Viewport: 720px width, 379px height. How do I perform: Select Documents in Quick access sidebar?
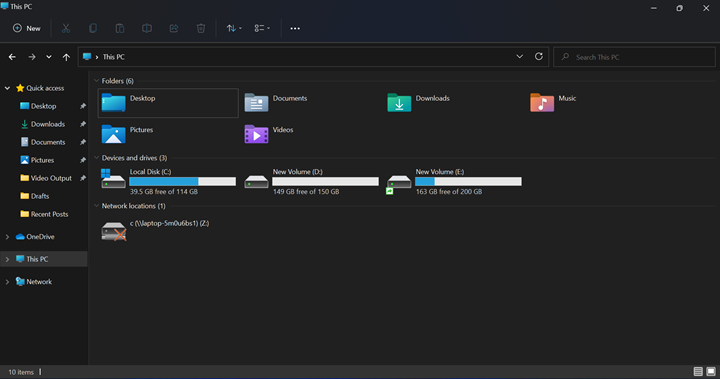[44, 142]
